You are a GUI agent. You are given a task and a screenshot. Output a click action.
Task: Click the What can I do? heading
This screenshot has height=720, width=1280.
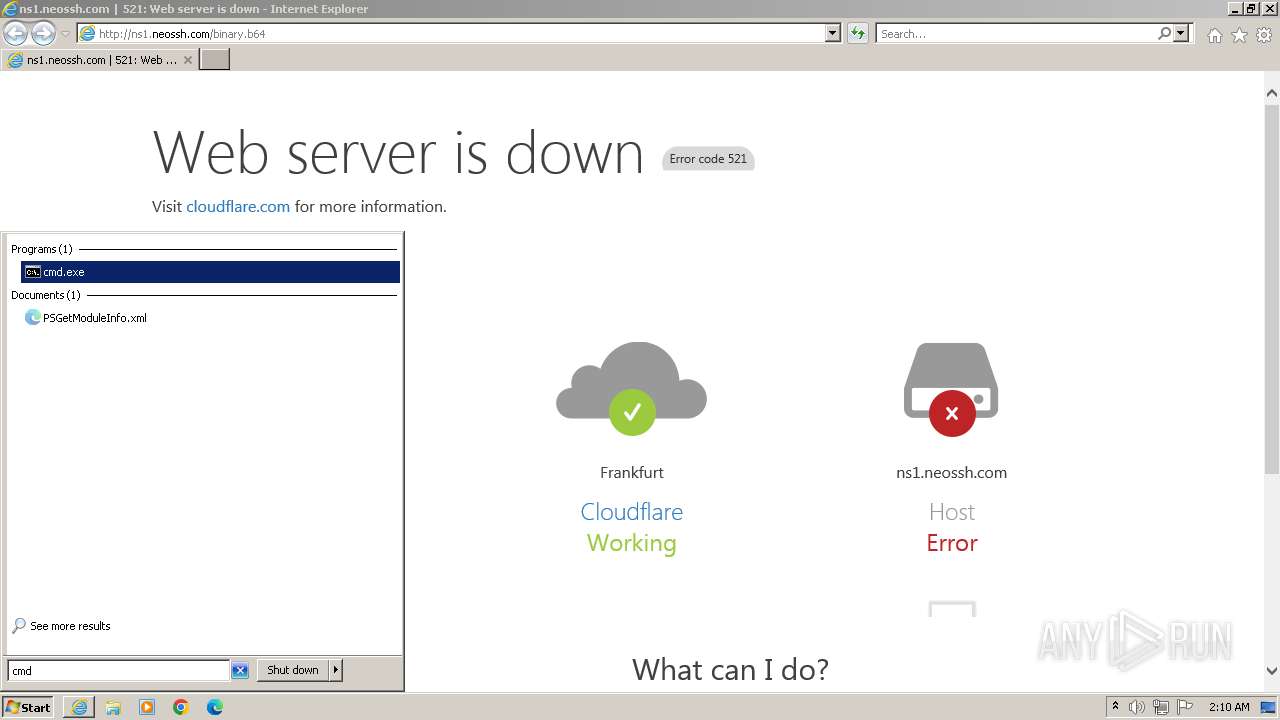point(730,669)
